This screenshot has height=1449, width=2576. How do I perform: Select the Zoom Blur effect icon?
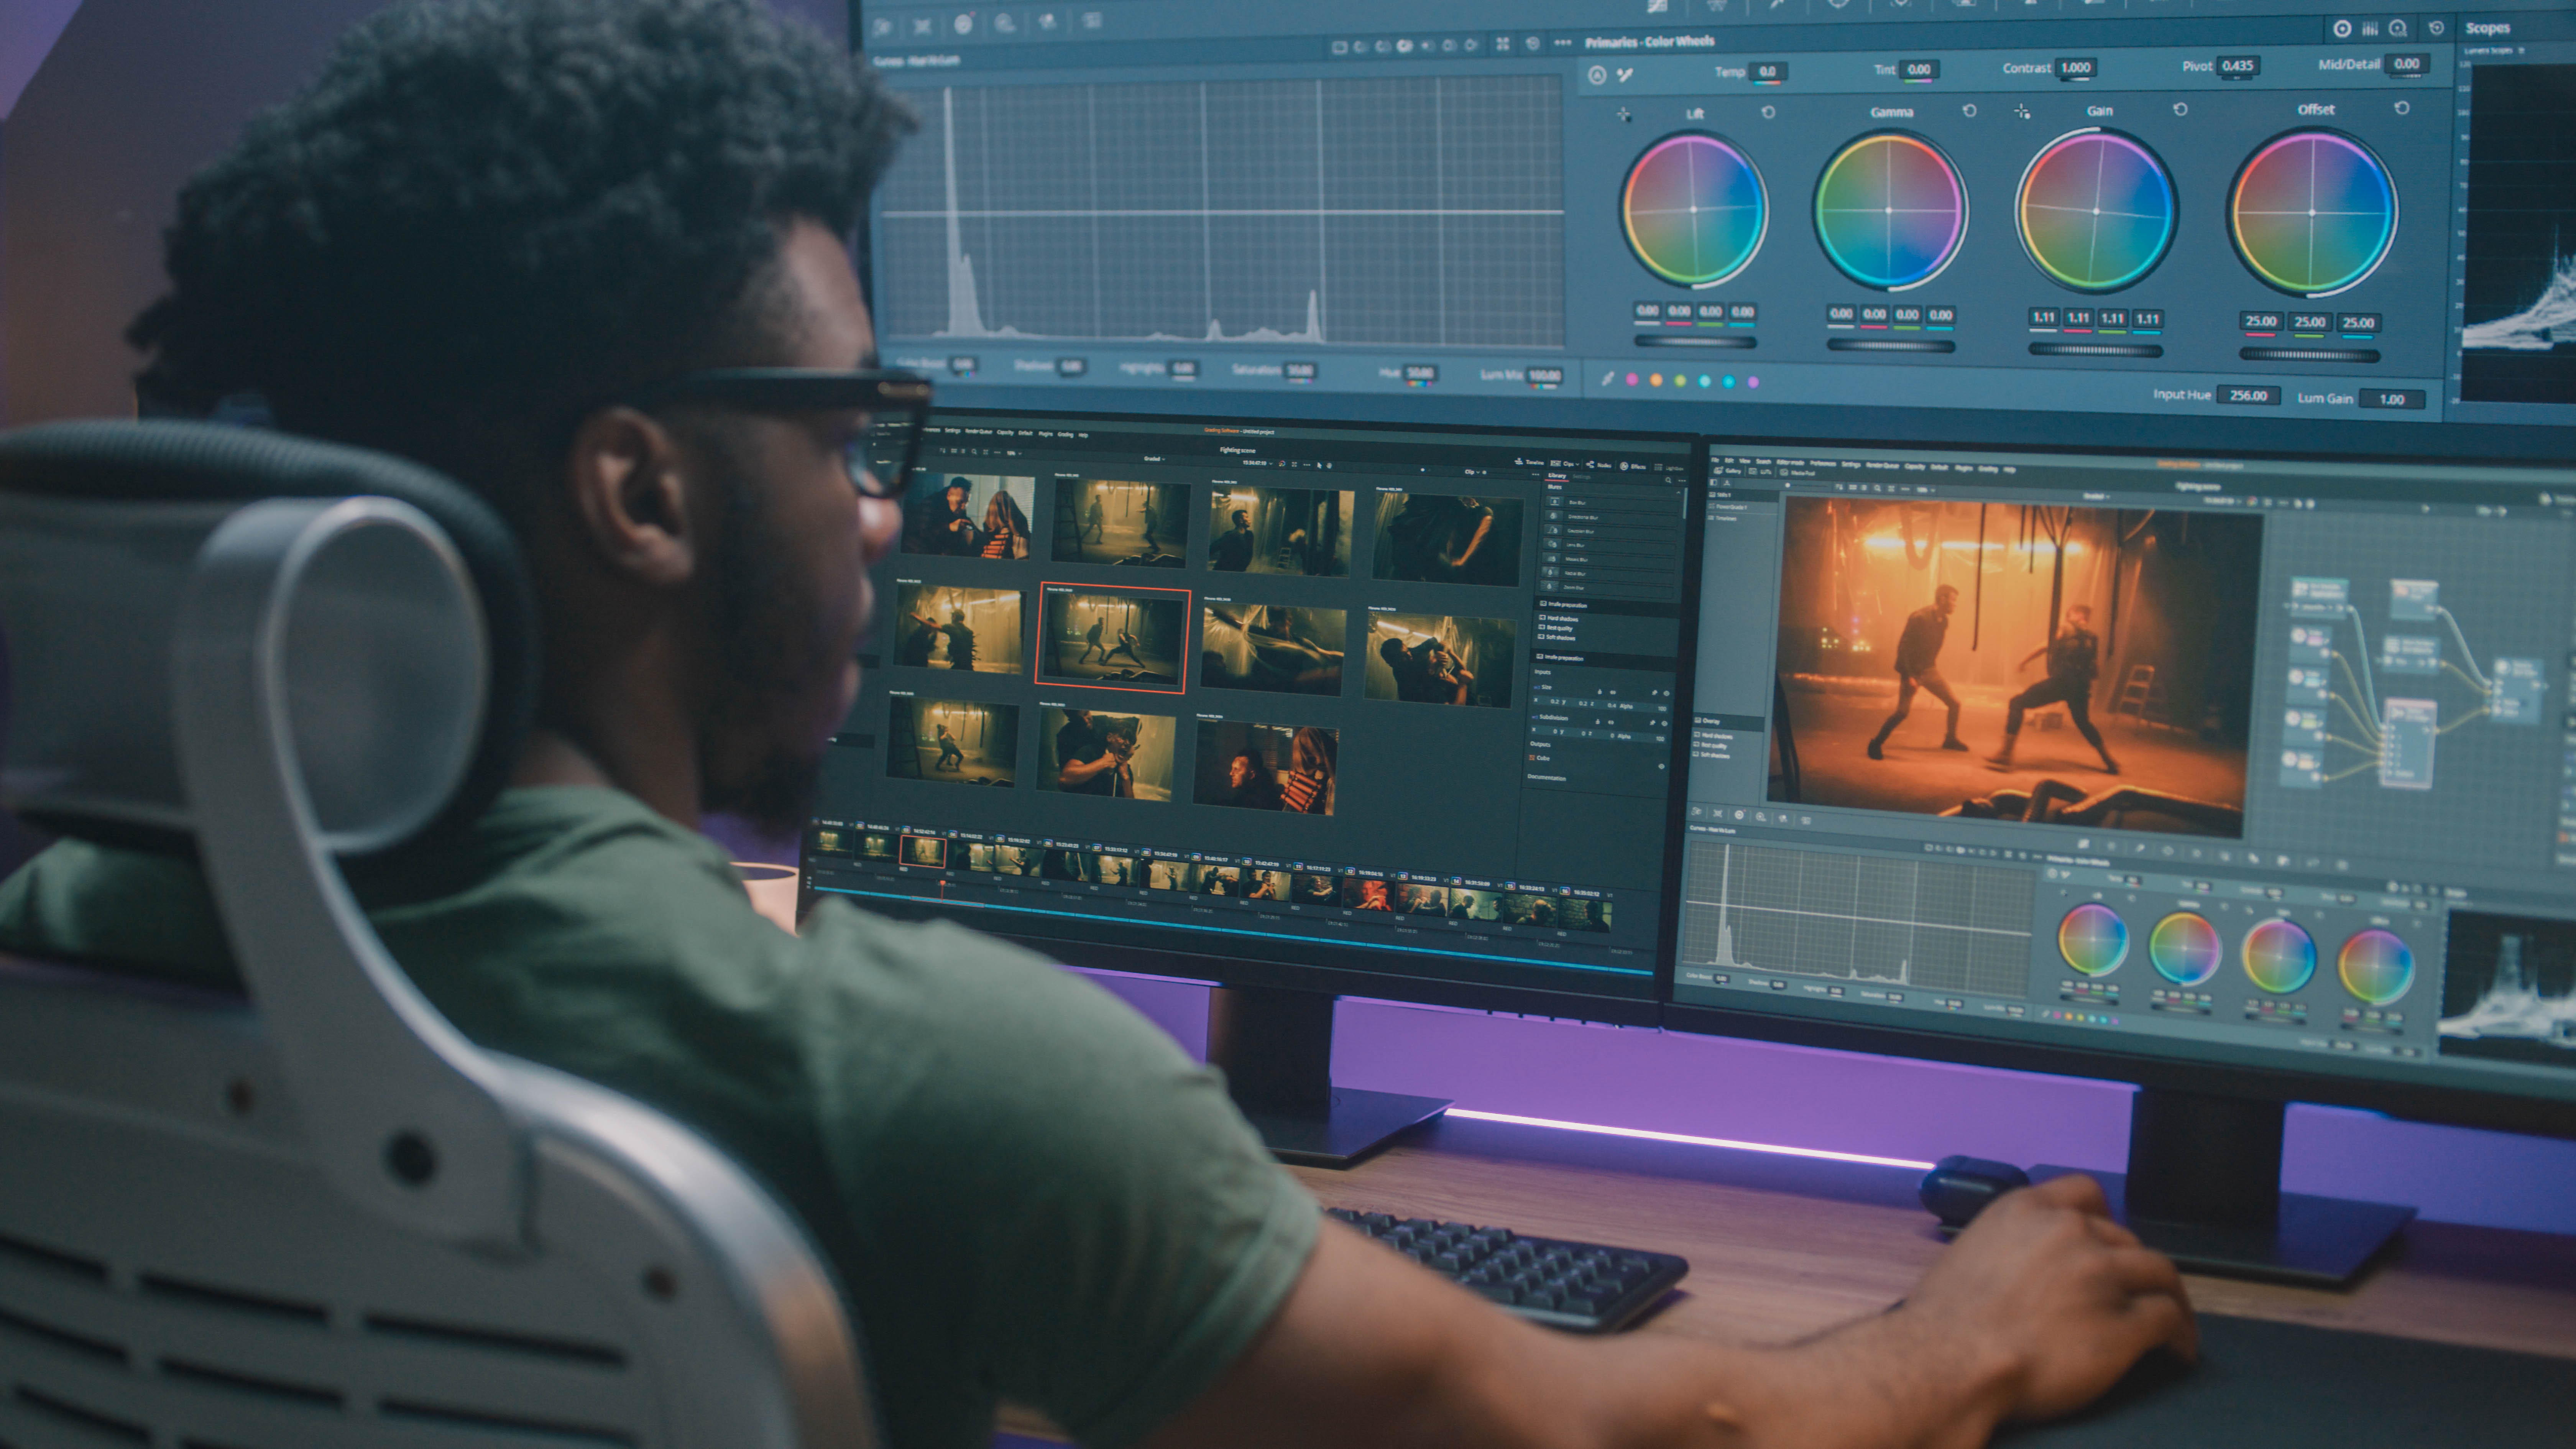[x=1549, y=586]
